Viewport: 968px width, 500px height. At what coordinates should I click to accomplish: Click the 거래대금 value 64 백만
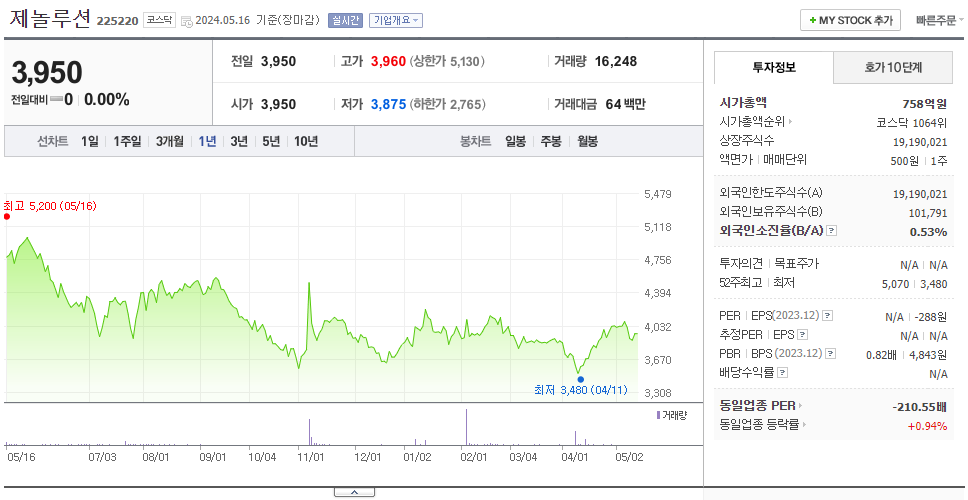coord(625,104)
